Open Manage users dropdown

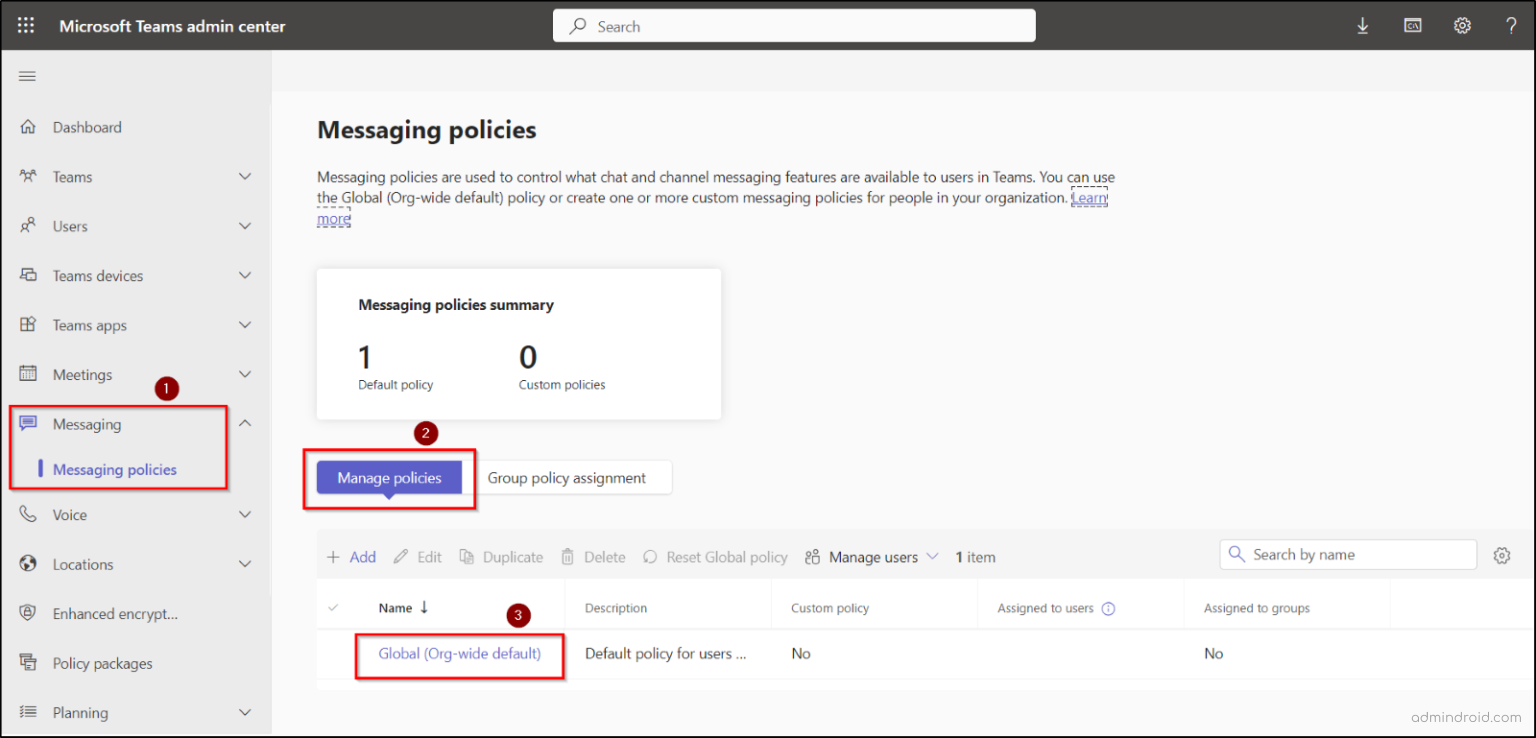pos(872,557)
